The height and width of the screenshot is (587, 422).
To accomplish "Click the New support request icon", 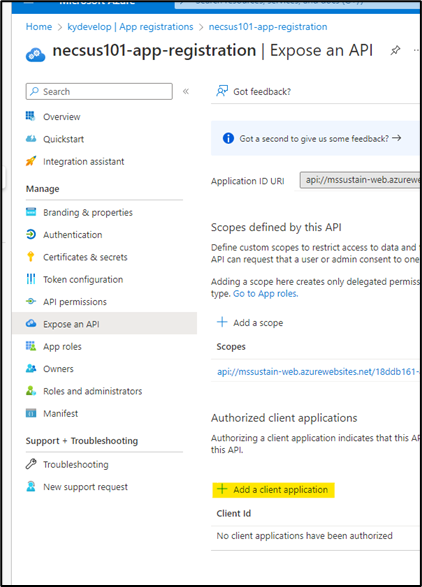I will (31, 487).
